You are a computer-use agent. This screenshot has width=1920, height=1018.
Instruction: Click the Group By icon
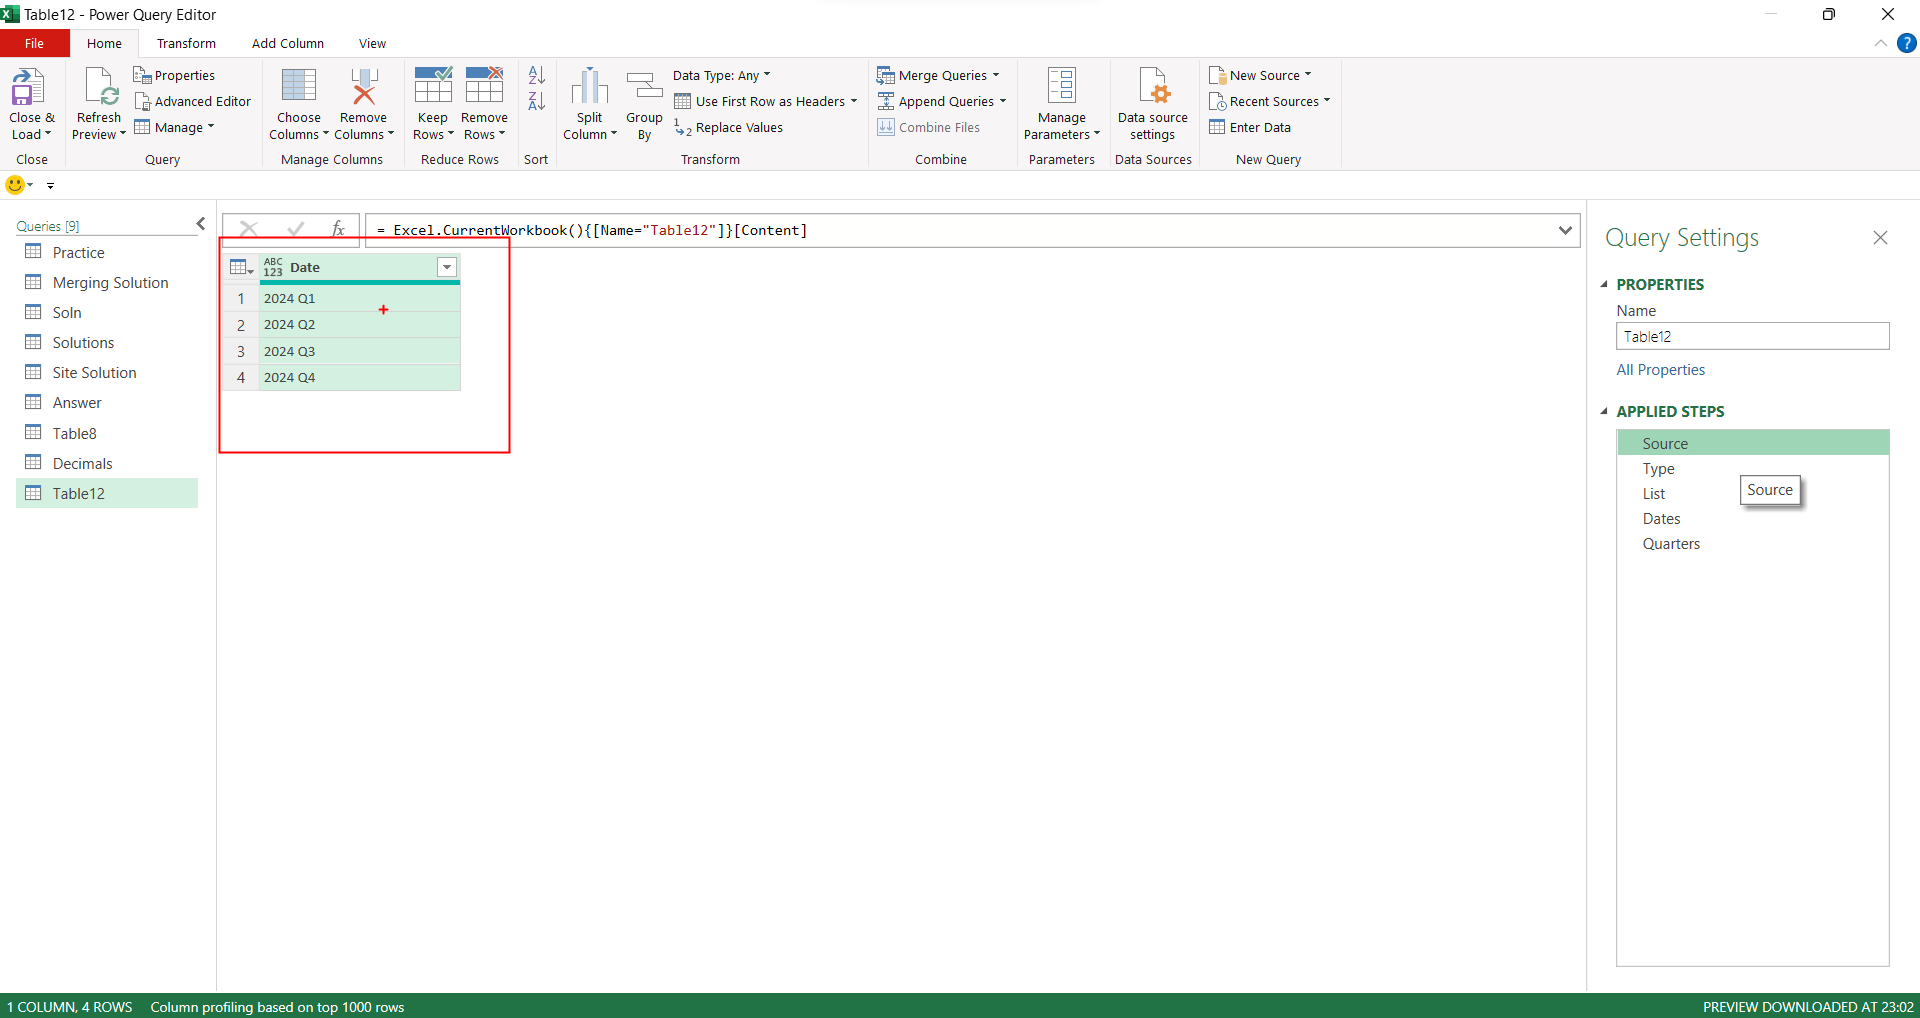644,86
